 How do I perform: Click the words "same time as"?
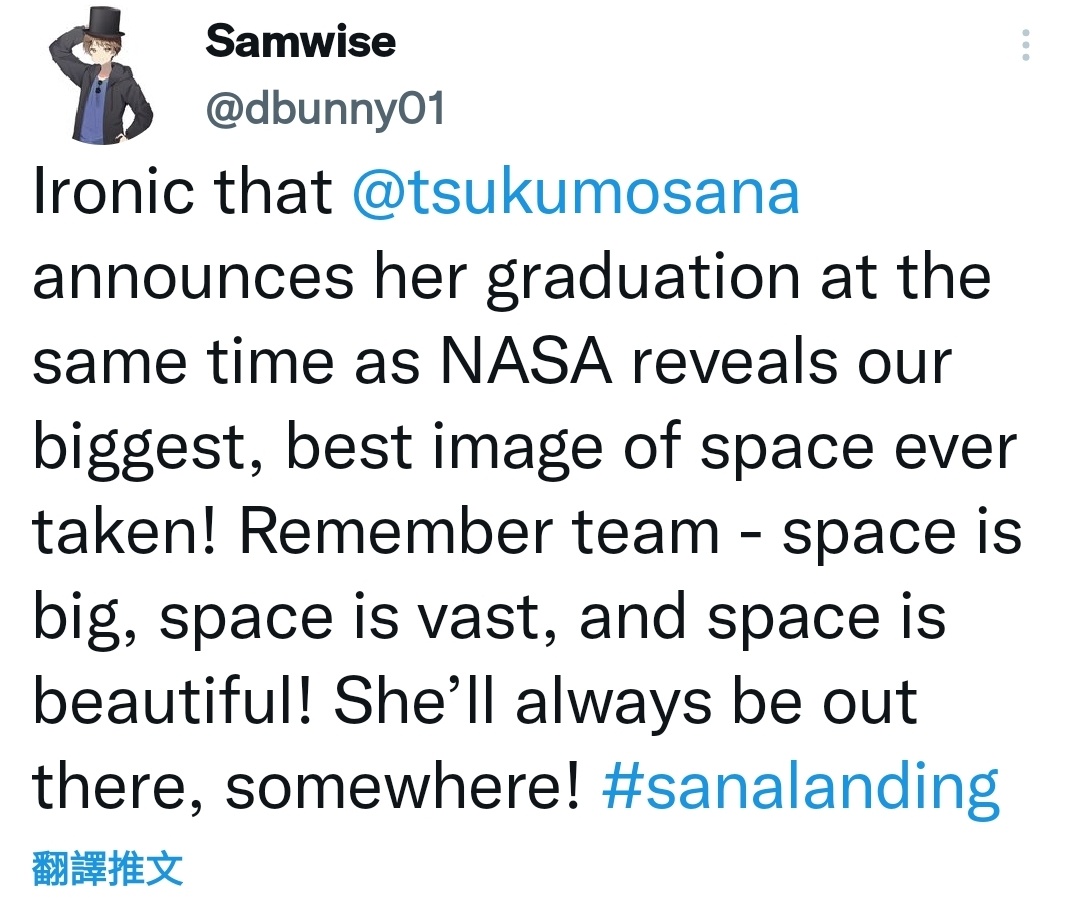226,363
